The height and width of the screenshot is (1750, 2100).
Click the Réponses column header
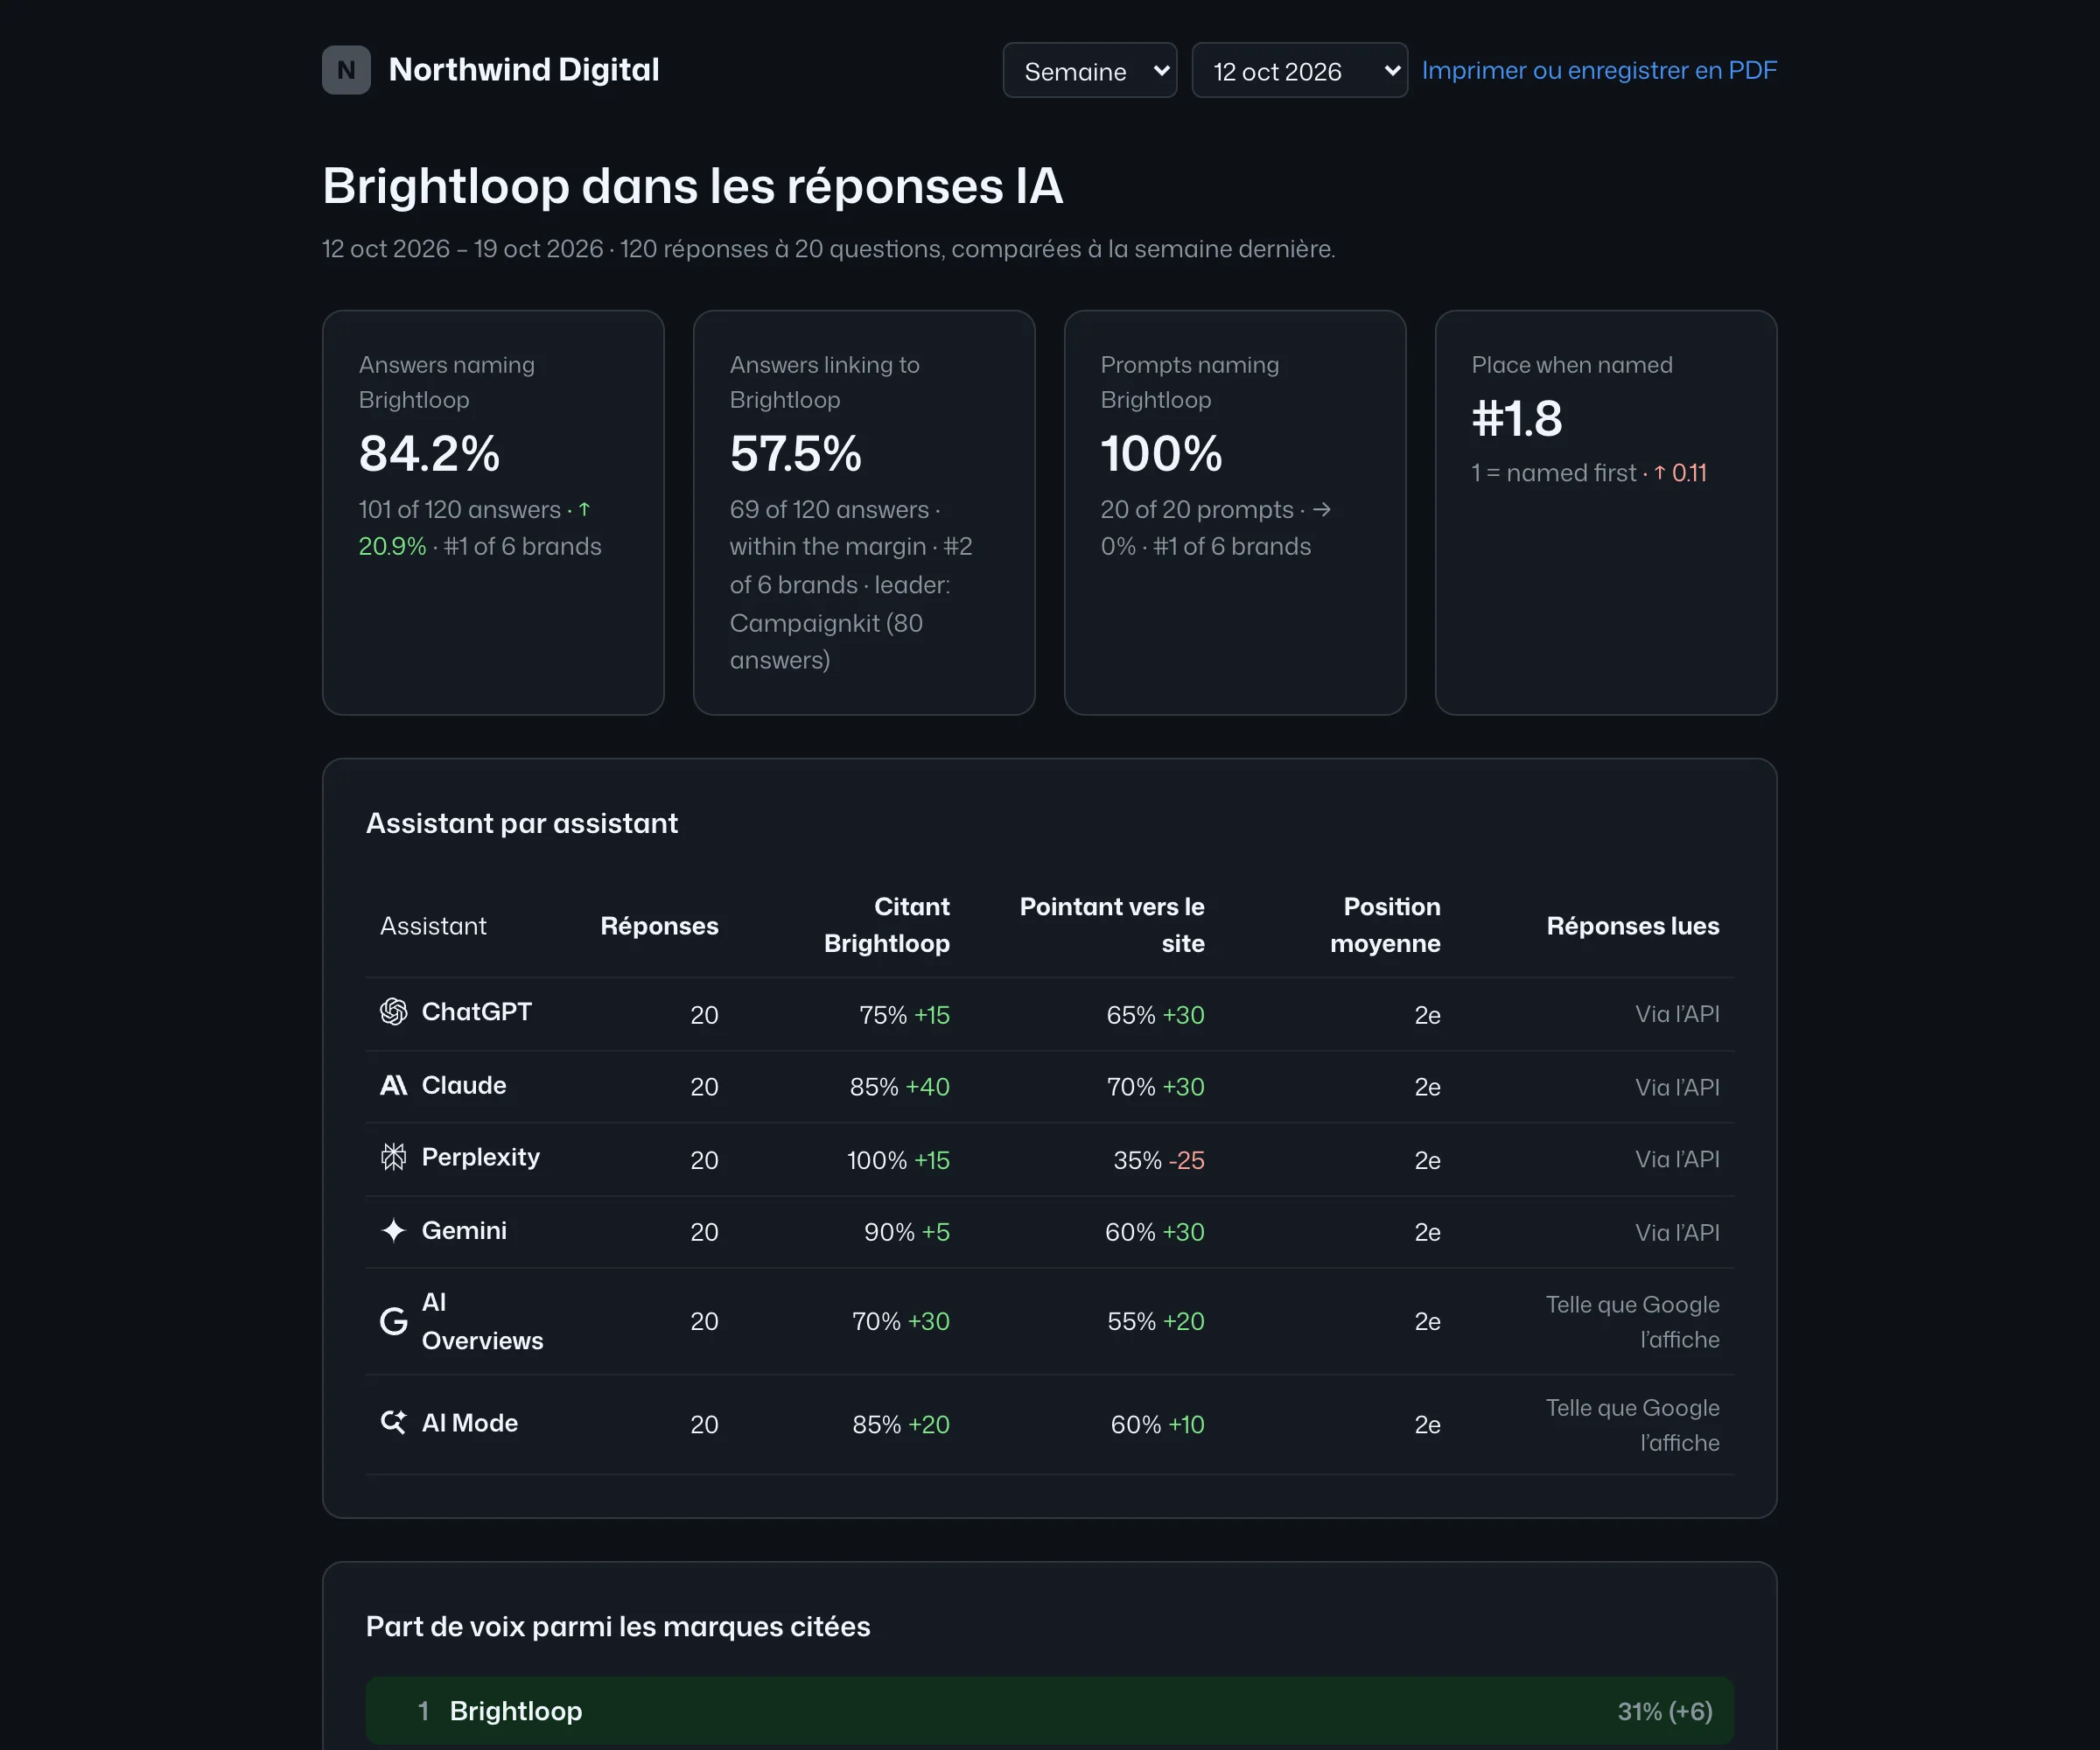pyautogui.click(x=659, y=927)
